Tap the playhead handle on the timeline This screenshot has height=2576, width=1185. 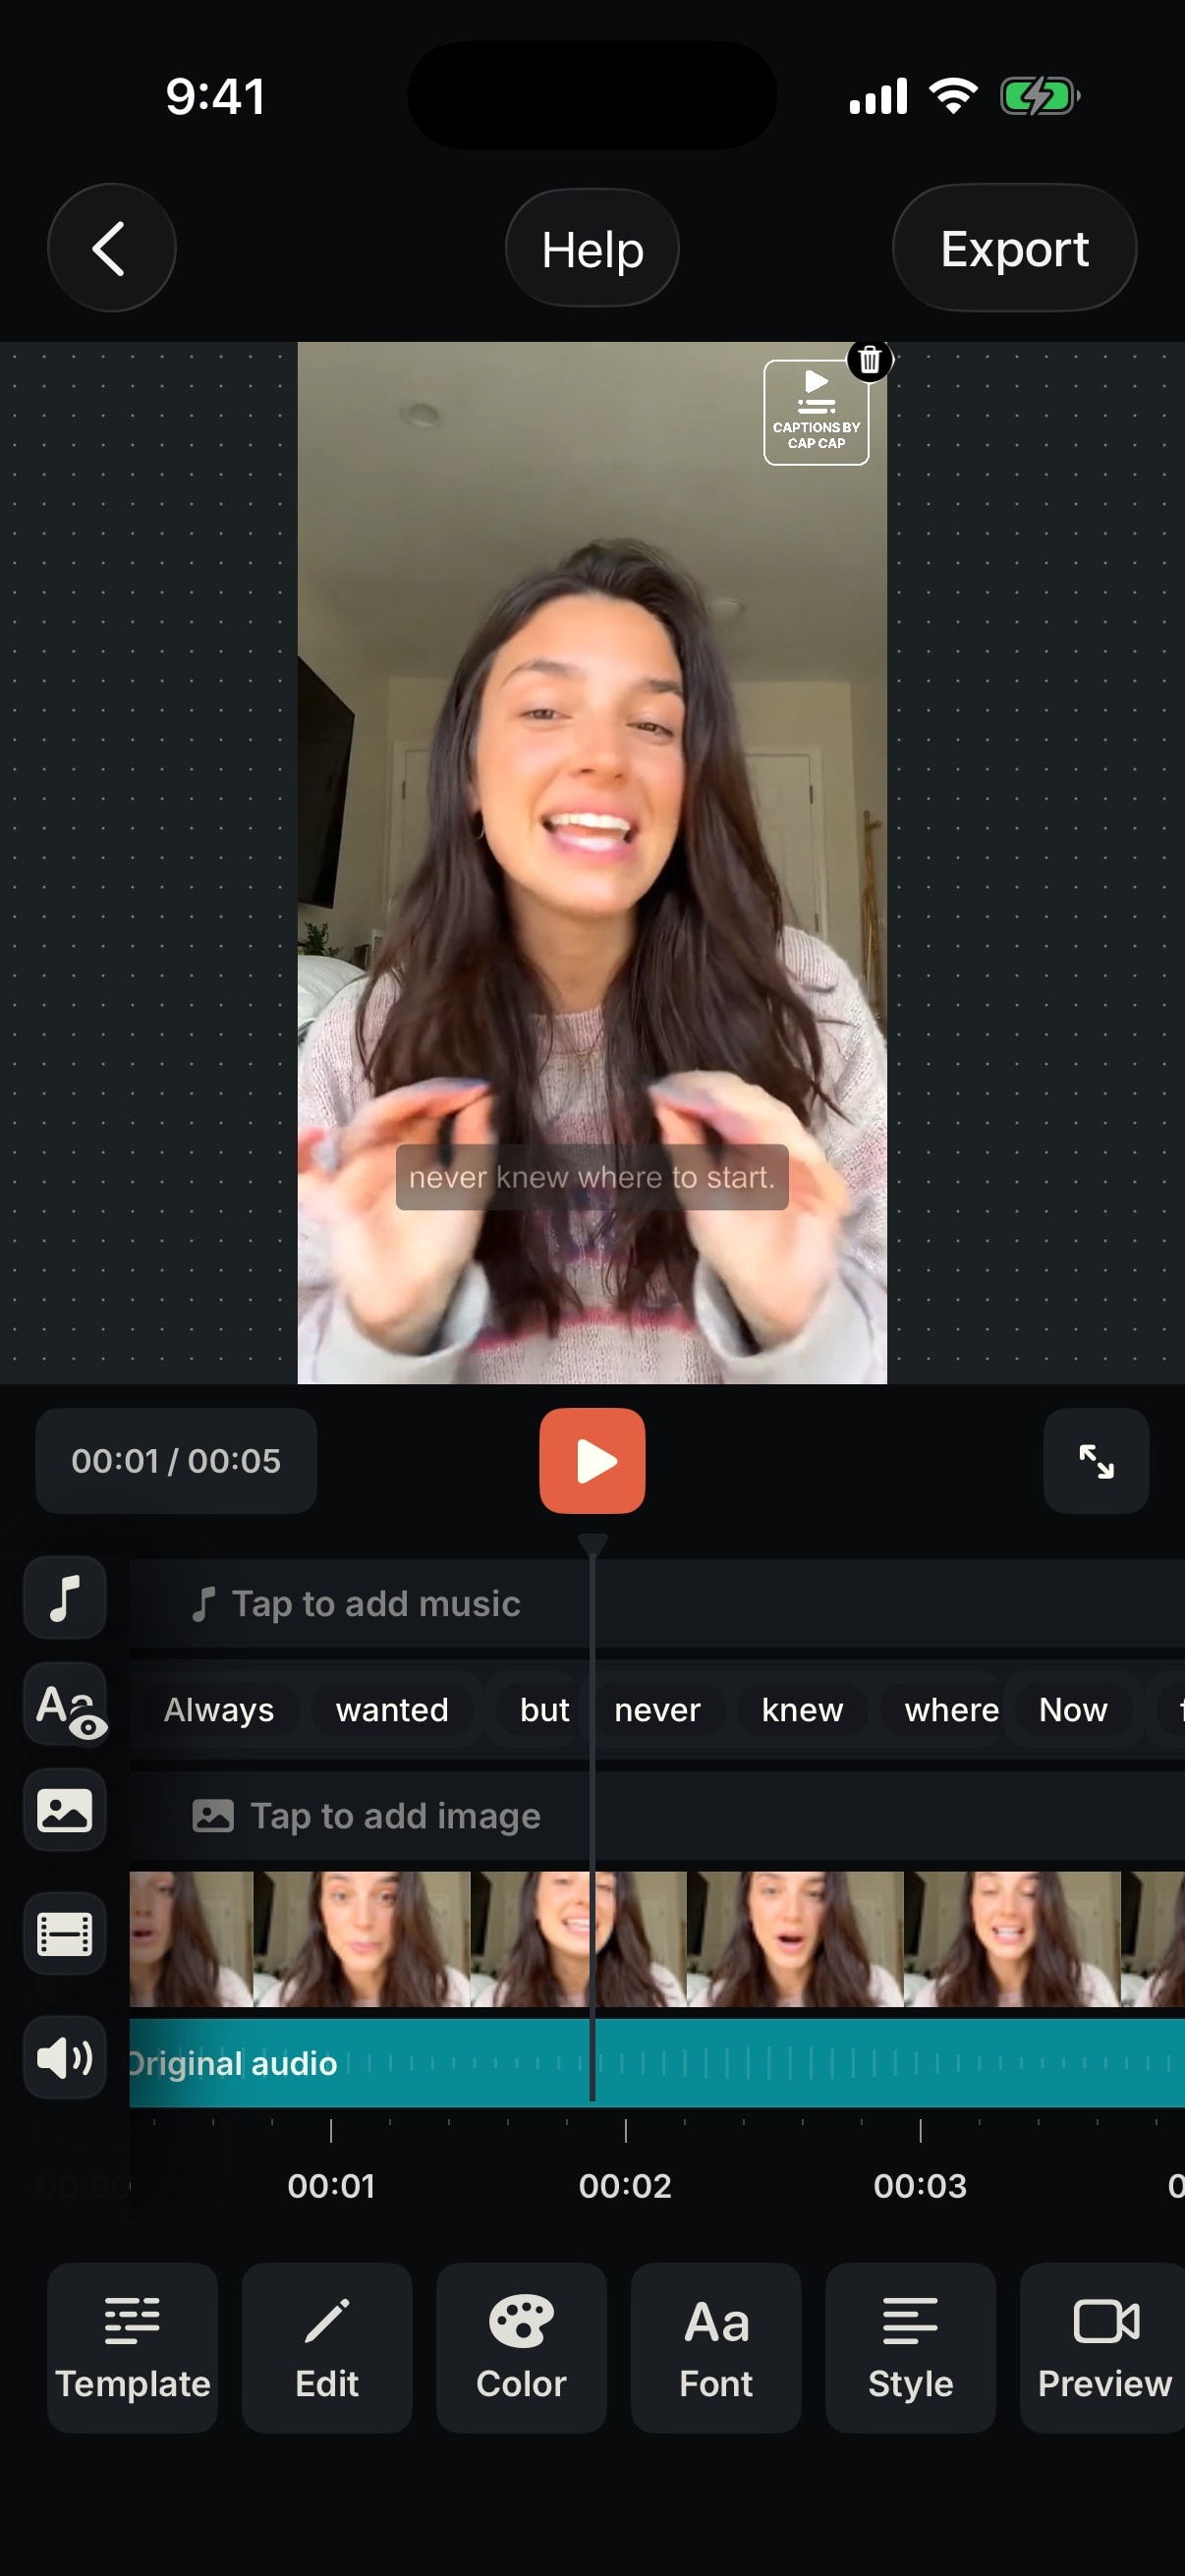(592, 1546)
